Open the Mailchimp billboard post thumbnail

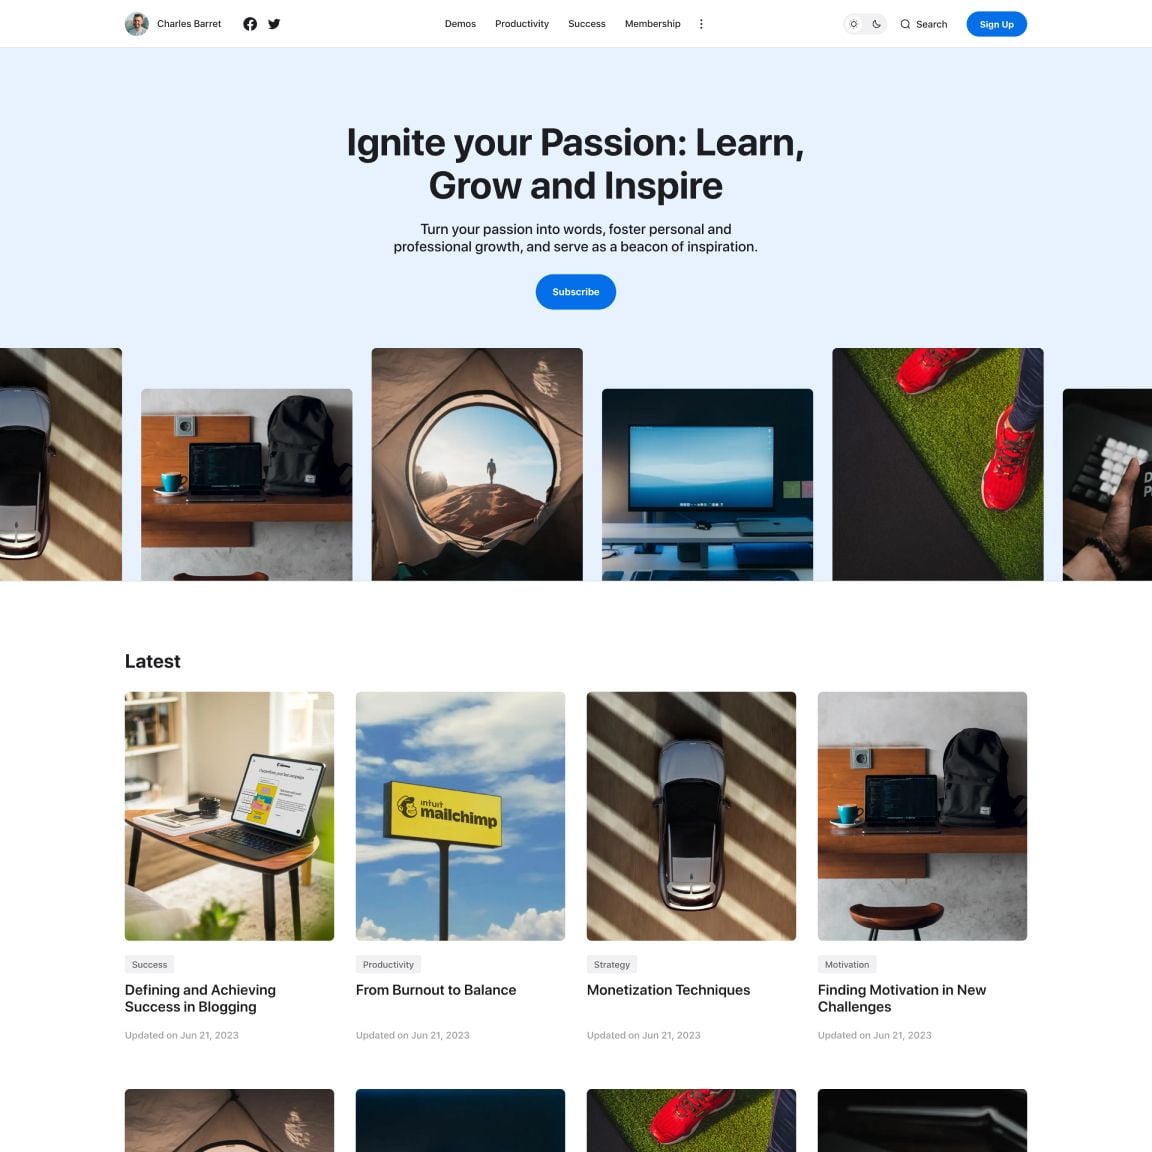pos(460,816)
